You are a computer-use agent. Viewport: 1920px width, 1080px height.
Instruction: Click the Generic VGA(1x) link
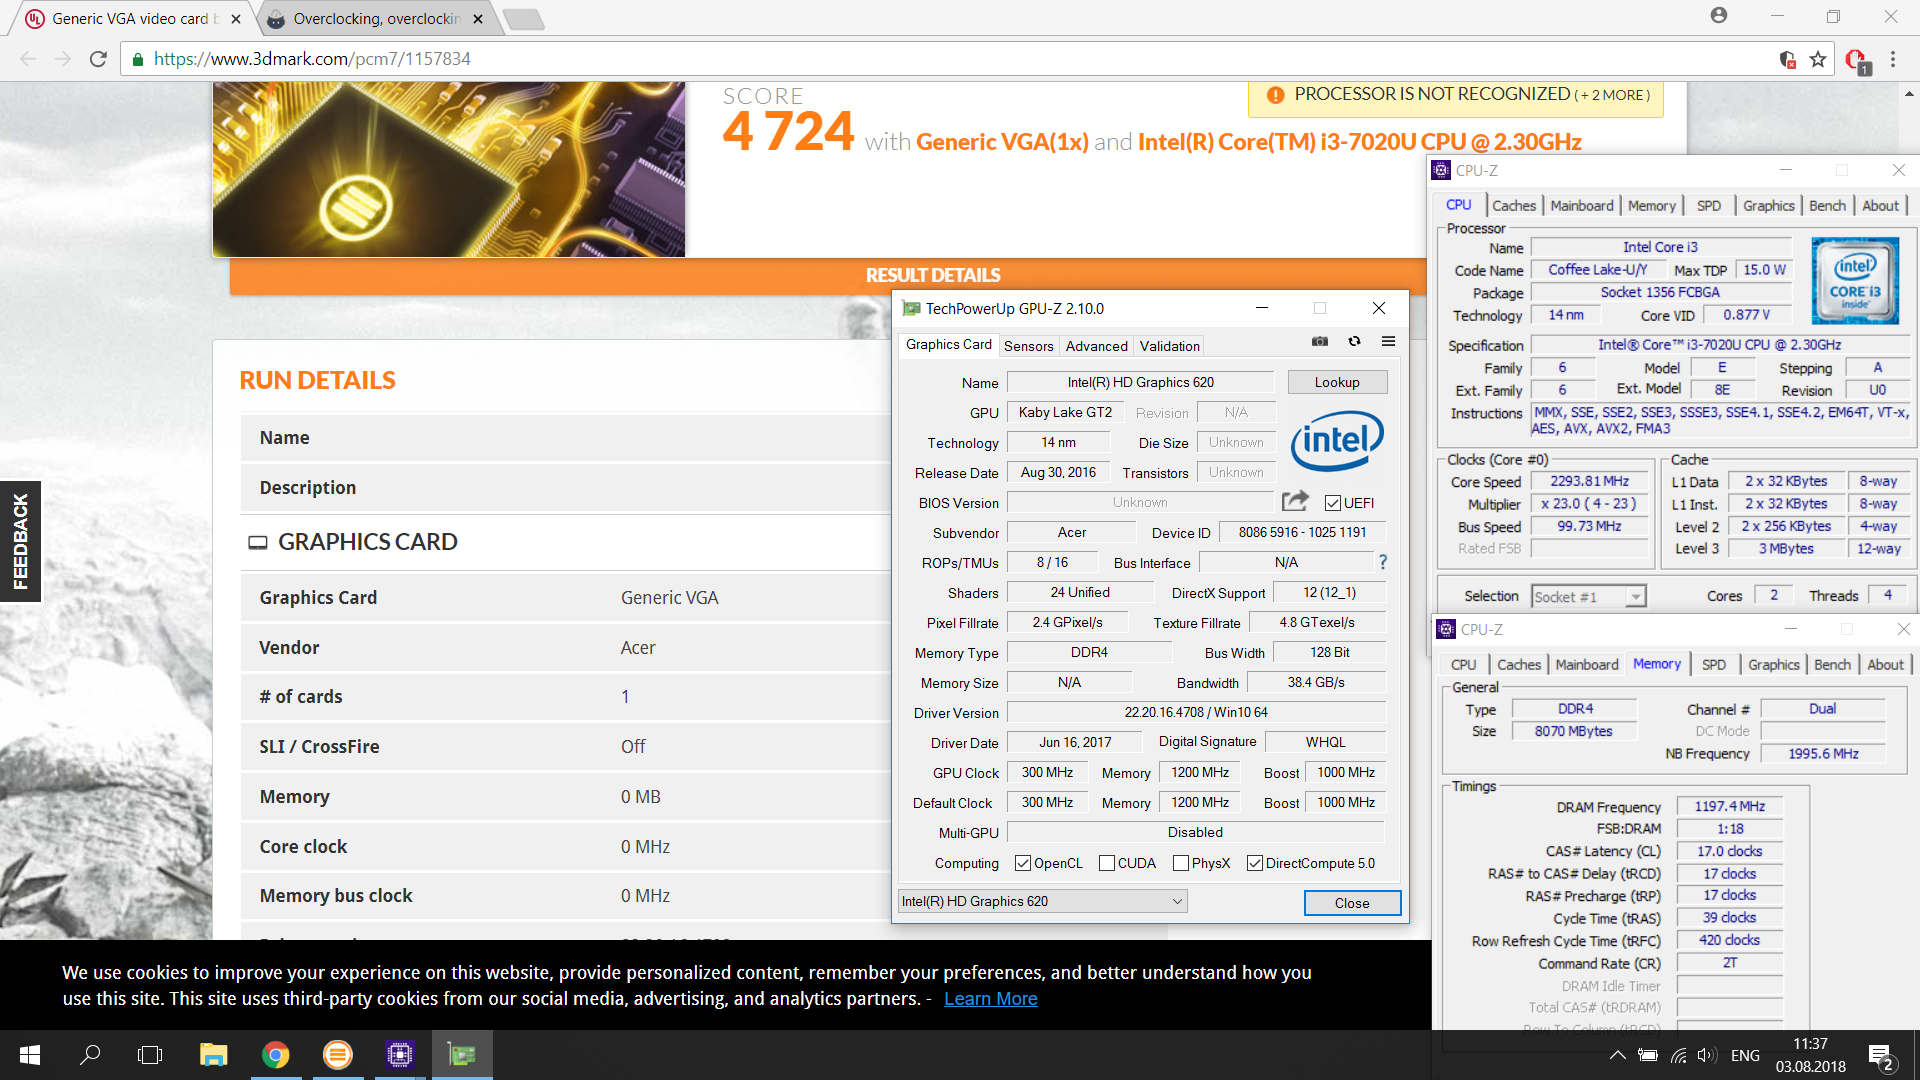[1001, 142]
